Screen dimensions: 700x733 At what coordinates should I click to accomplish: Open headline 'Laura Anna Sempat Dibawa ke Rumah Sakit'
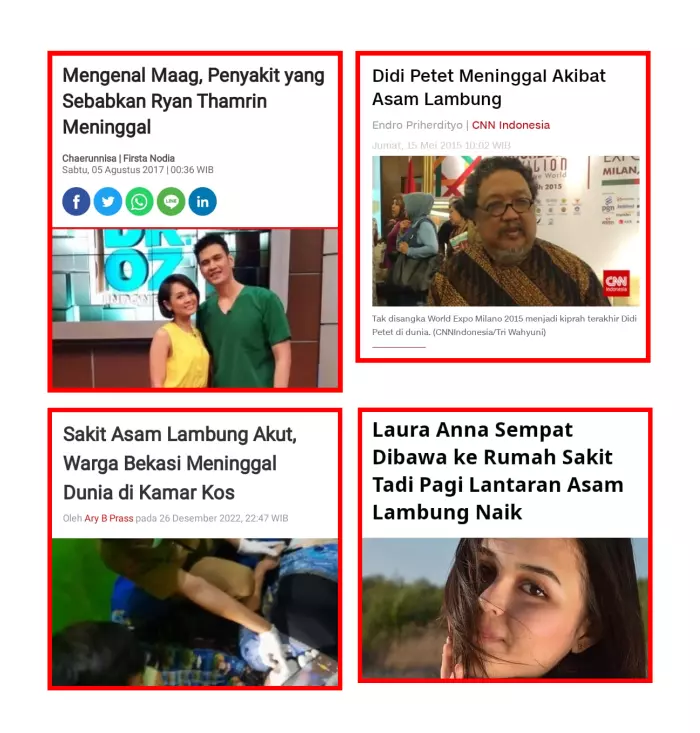(x=498, y=471)
